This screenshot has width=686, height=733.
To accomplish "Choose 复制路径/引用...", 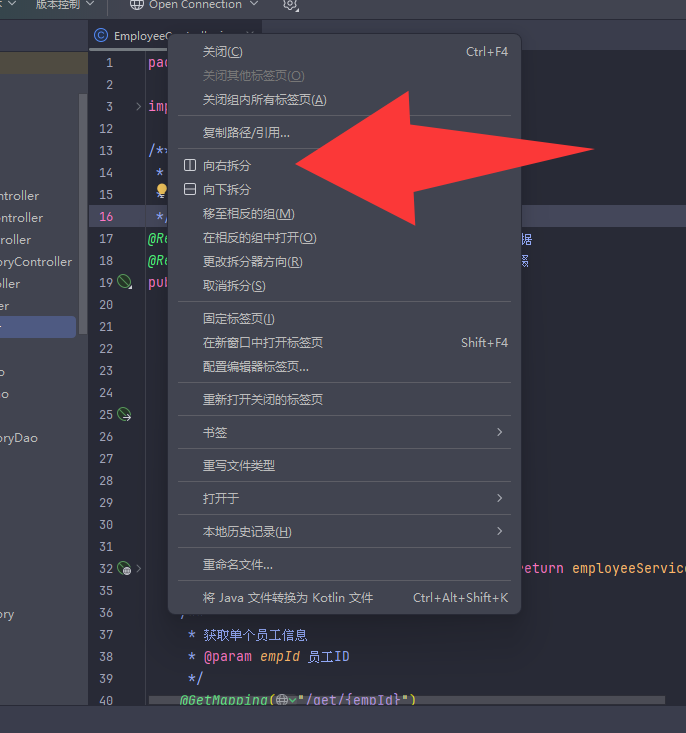I will [344, 133].
